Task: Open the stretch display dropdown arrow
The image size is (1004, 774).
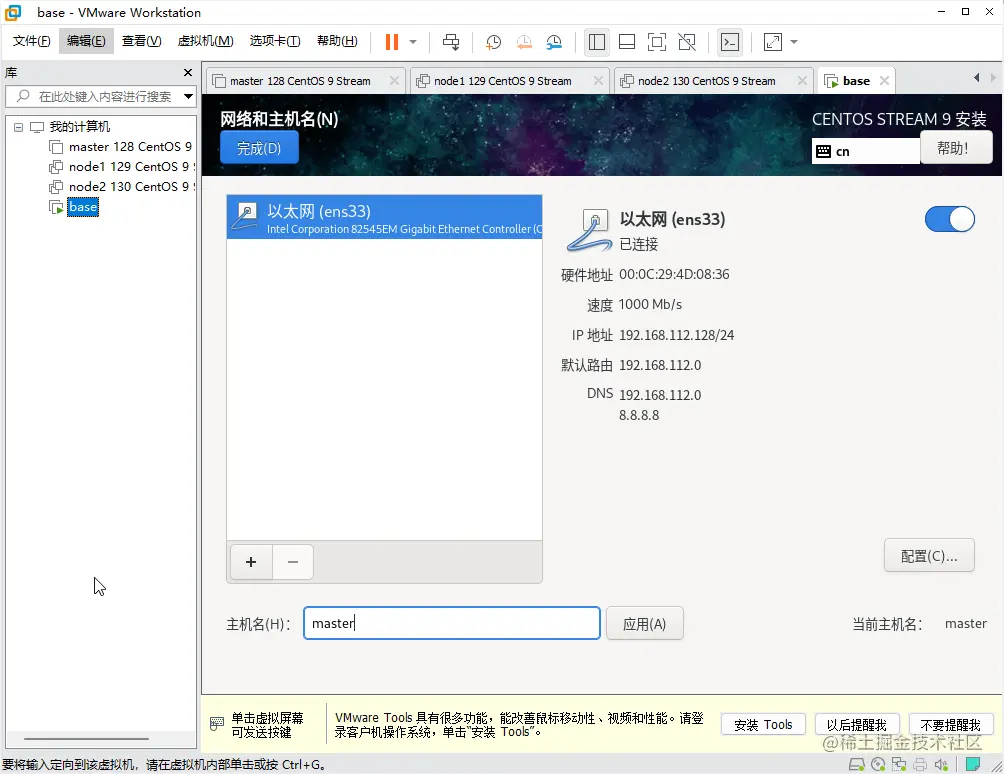Action: point(794,42)
